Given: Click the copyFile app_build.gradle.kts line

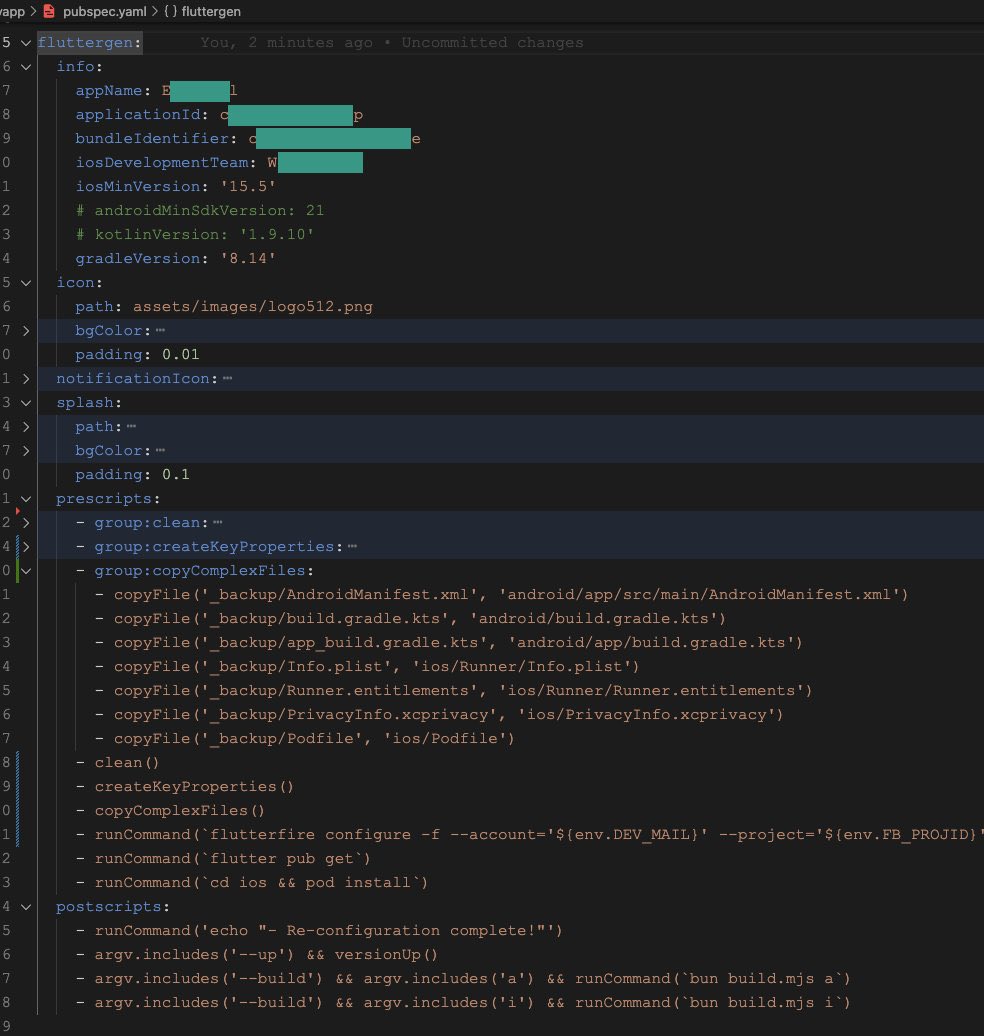Looking at the screenshot, I should [x=449, y=643].
